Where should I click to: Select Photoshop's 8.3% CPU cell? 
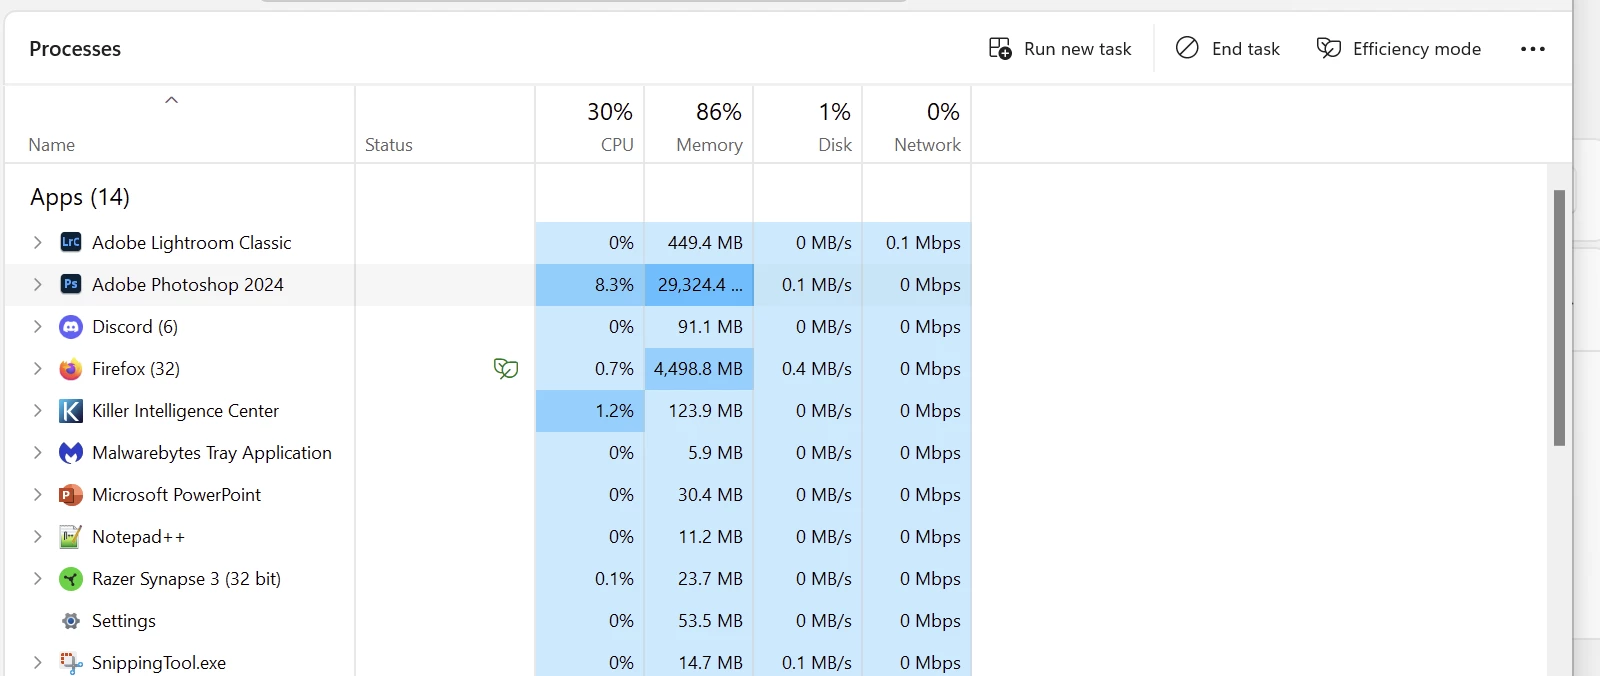pyautogui.click(x=590, y=284)
